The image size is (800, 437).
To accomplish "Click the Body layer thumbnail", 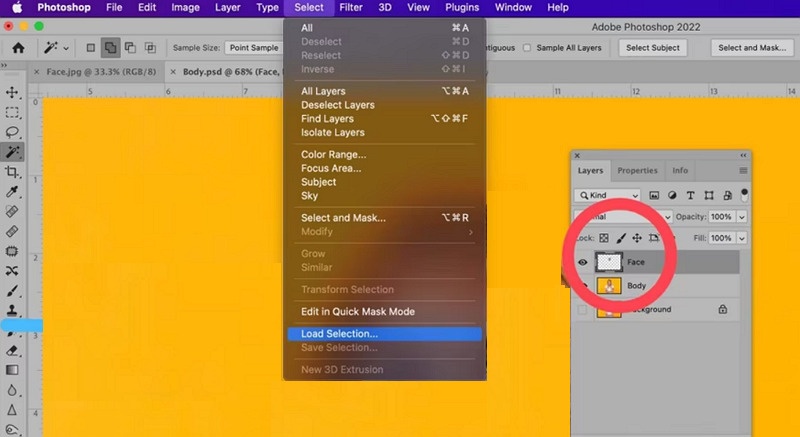I will point(609,286).
